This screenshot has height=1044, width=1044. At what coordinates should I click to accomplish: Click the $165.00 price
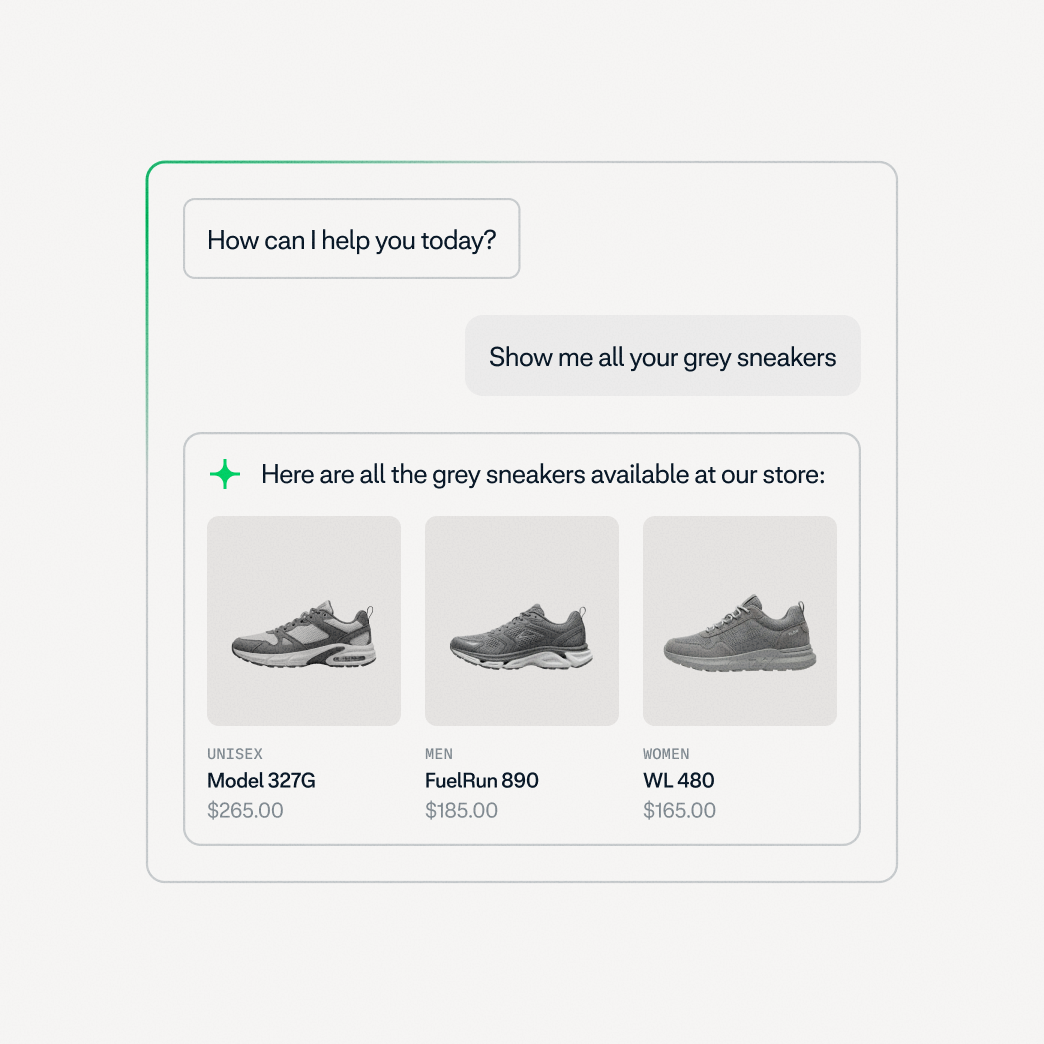[x=679, y=811]
